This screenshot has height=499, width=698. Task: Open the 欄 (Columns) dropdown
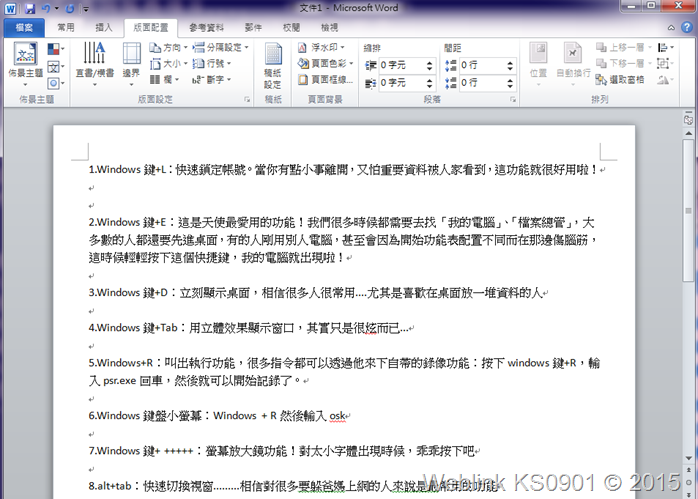[x=164, y=80]
